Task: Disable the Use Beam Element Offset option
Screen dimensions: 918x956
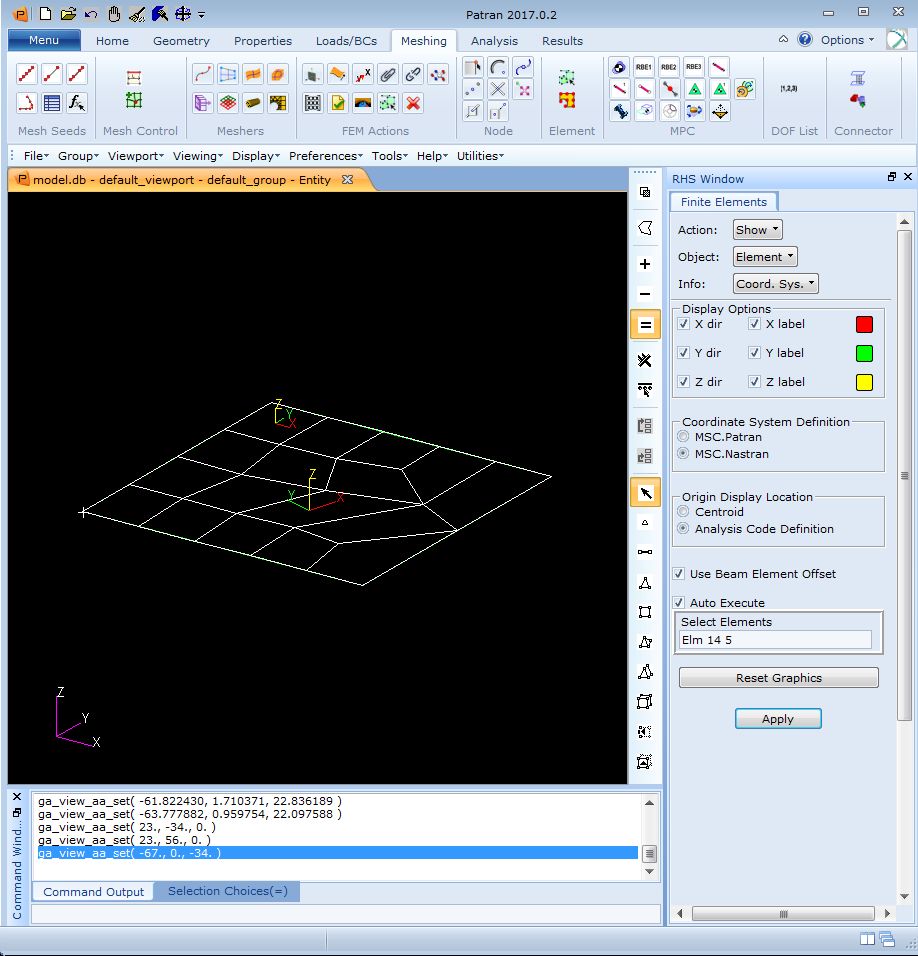Action: click(678, 574)
